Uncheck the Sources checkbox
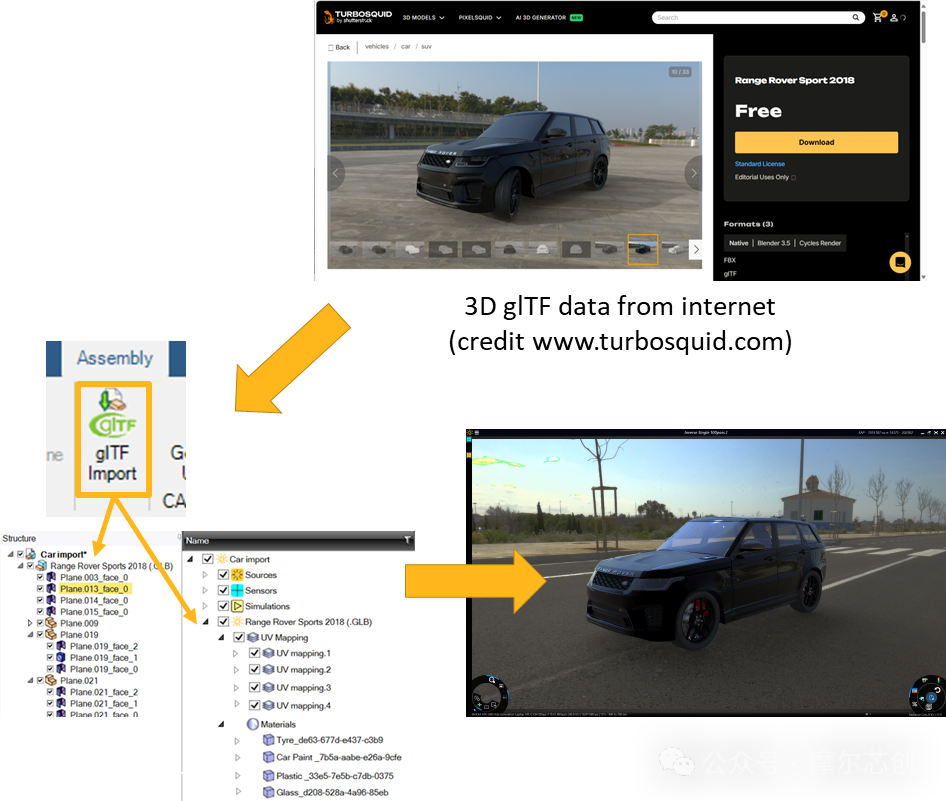946x801 pixels. click(223, 575)
